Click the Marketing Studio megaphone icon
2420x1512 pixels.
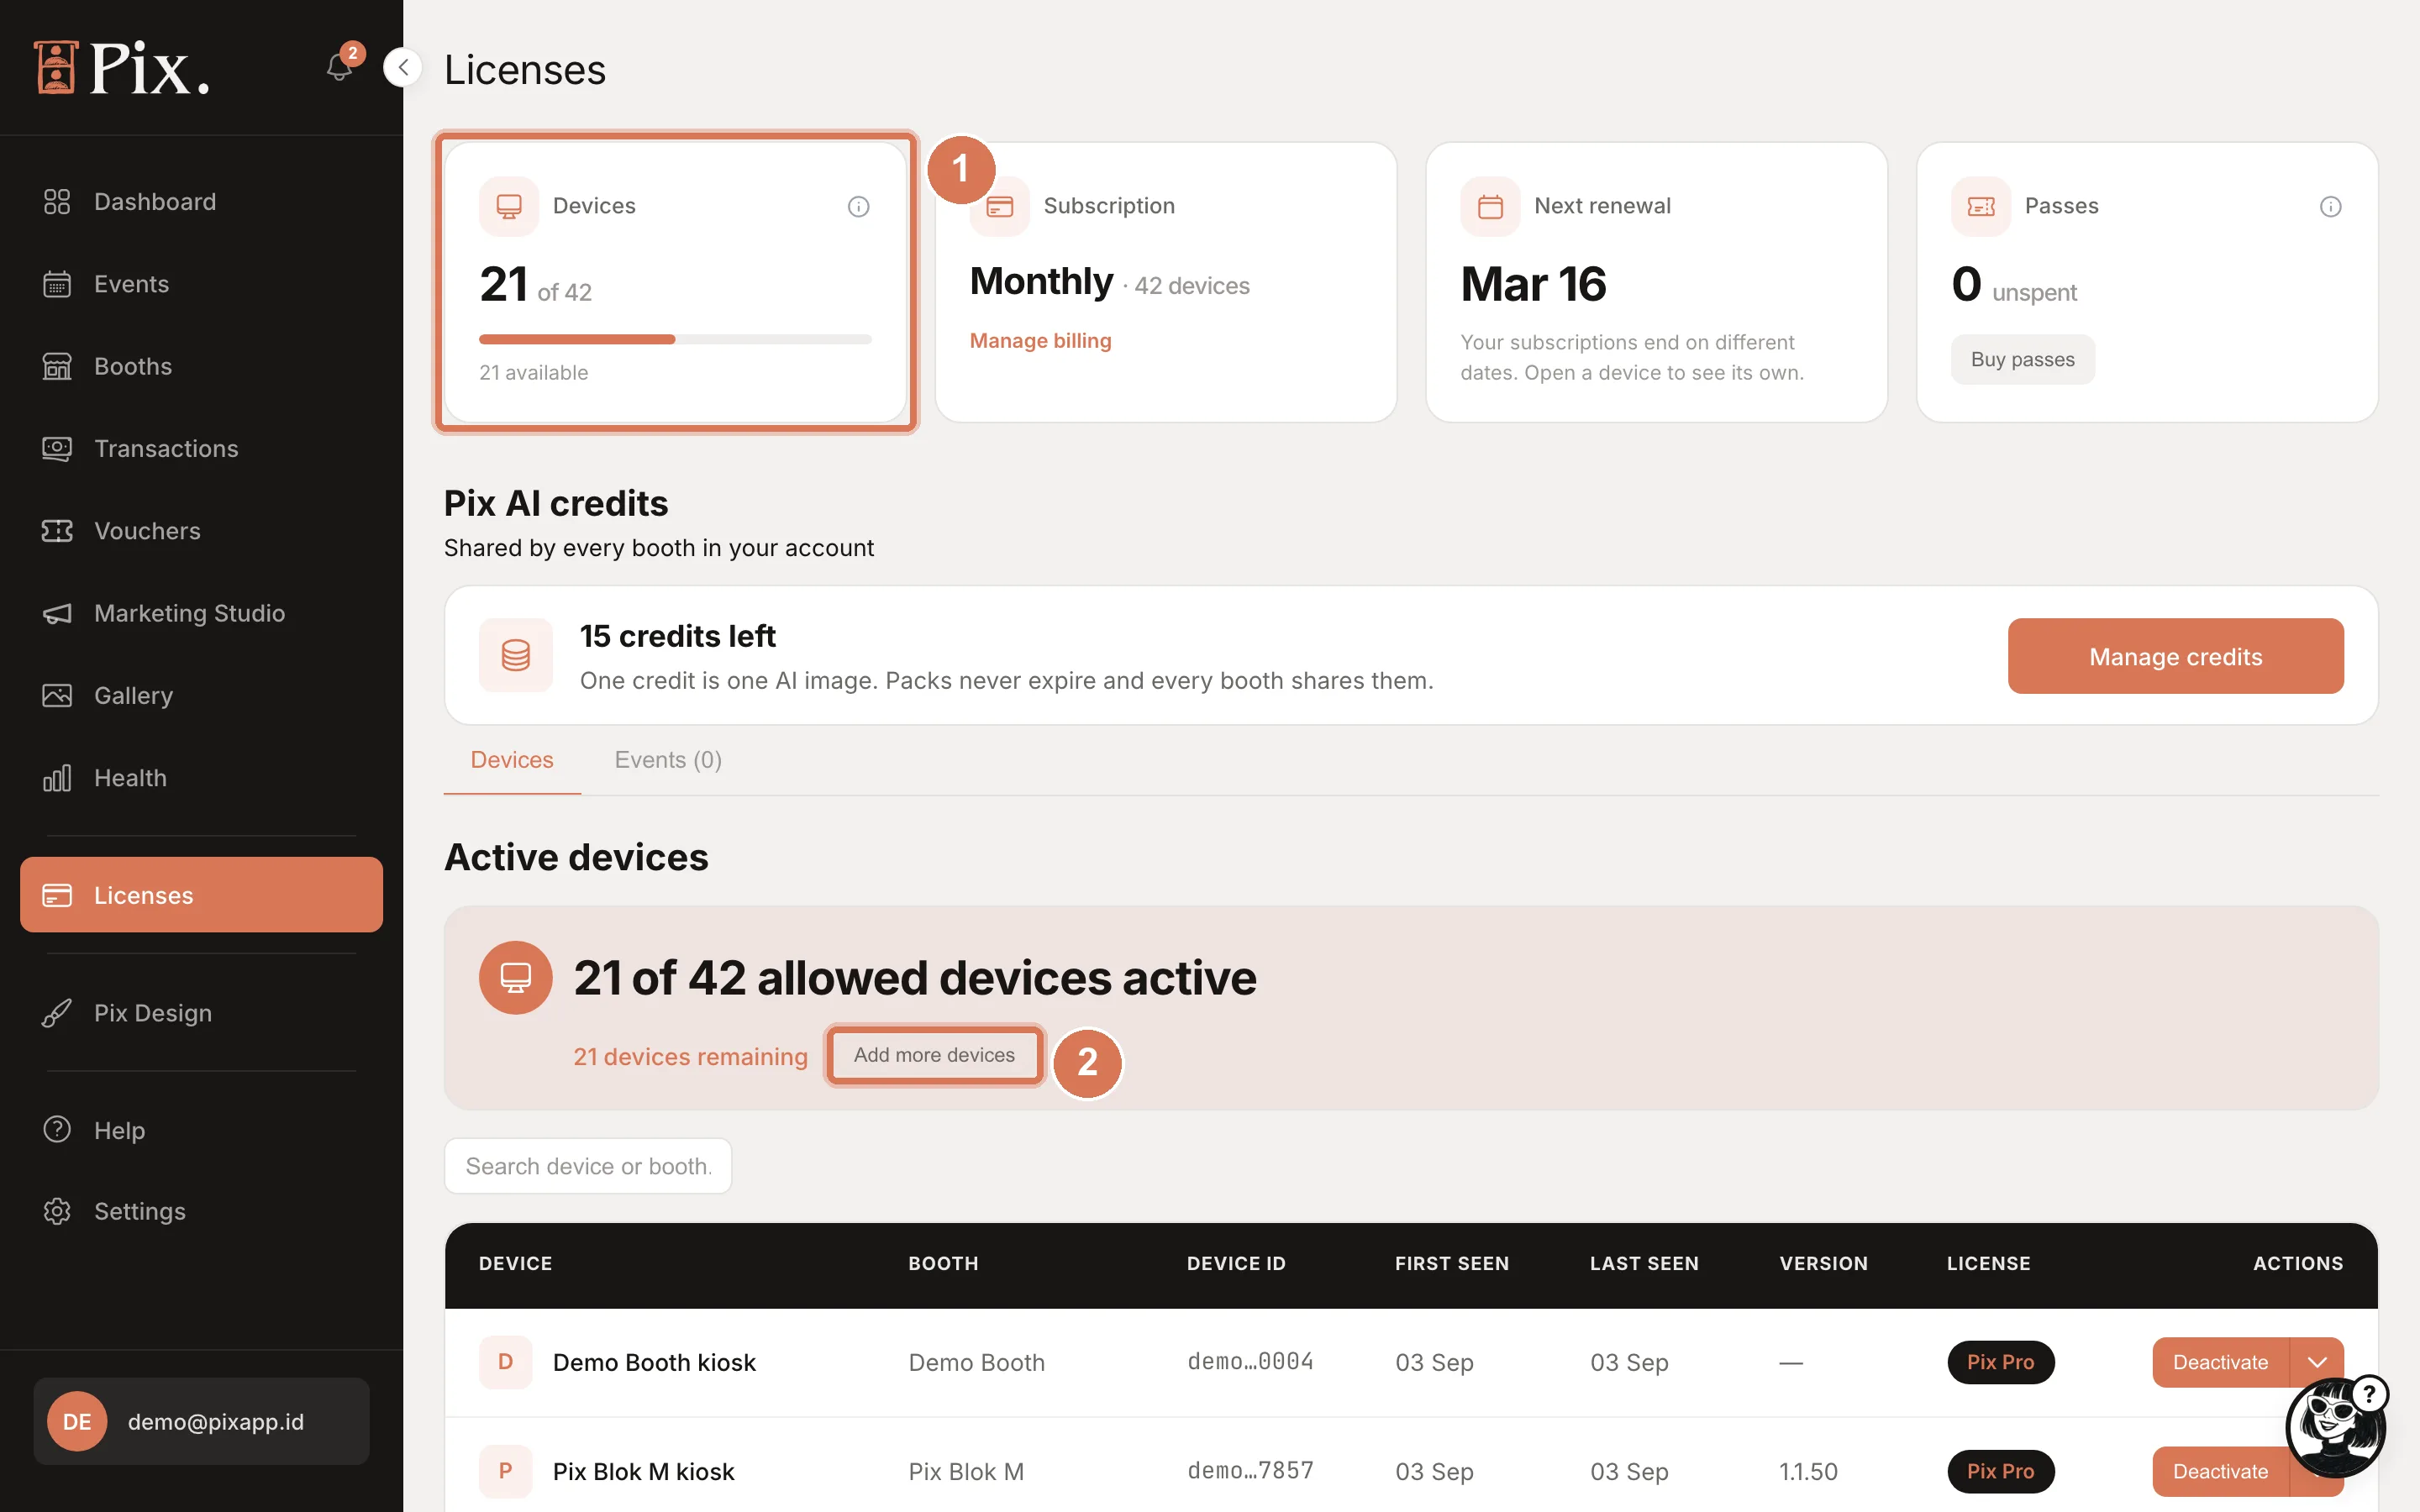(x=57, y=613)
